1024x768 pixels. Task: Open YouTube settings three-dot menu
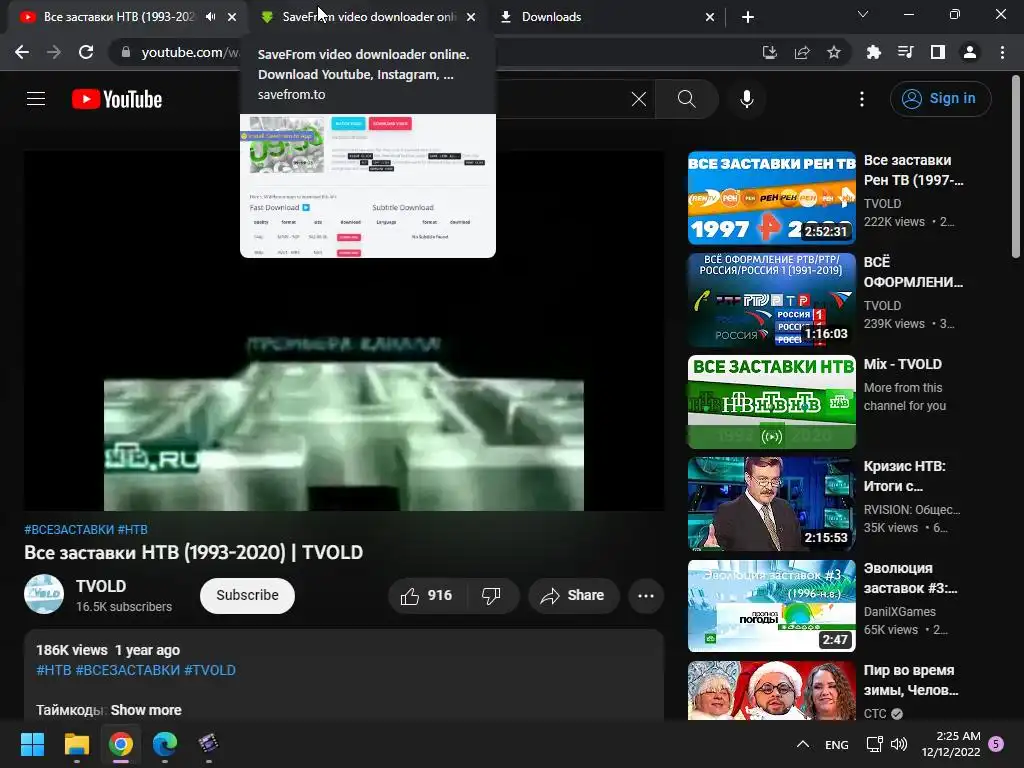(862, 99)
